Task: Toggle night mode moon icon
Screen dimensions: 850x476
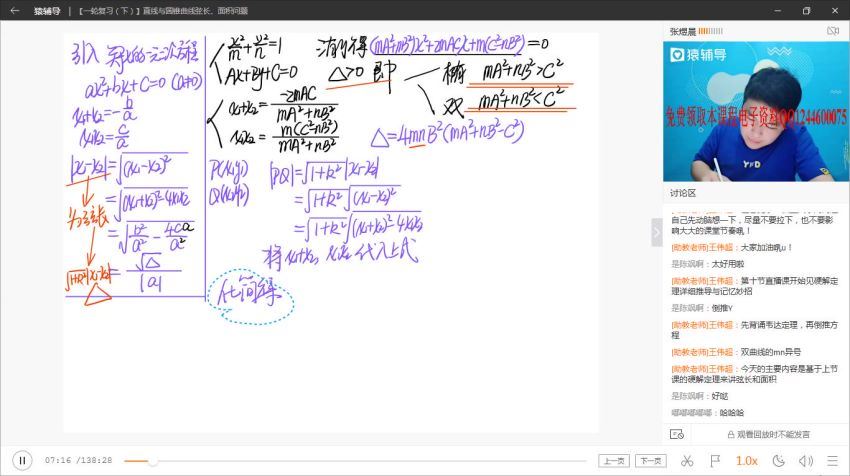Action: tap(778, 461)
